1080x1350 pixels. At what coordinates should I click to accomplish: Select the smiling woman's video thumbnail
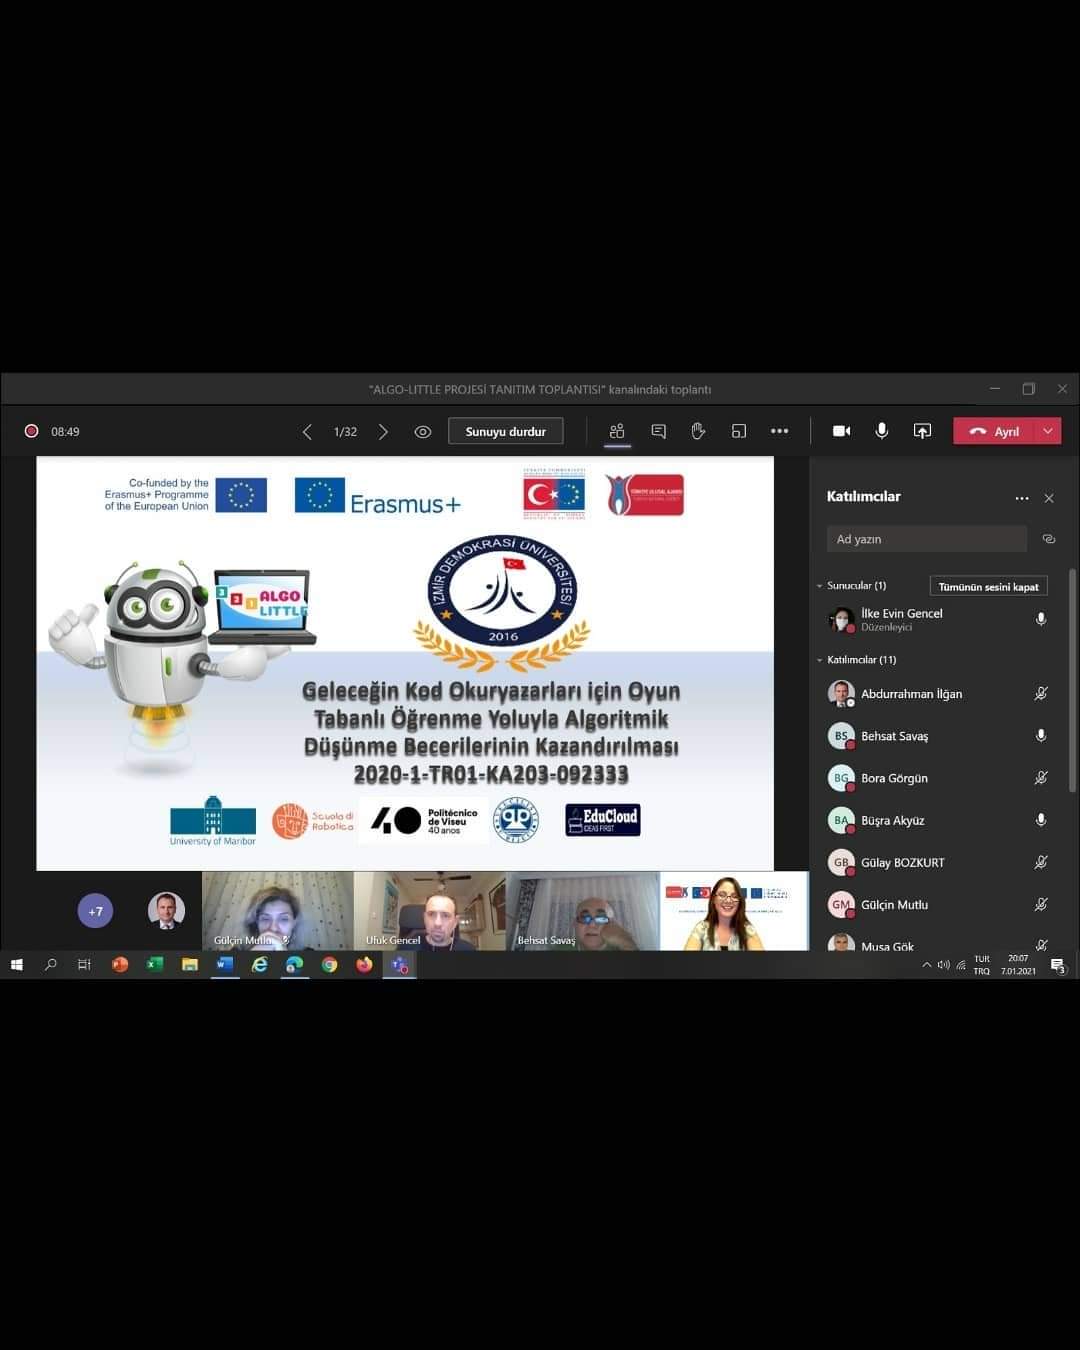coord(734,911)
